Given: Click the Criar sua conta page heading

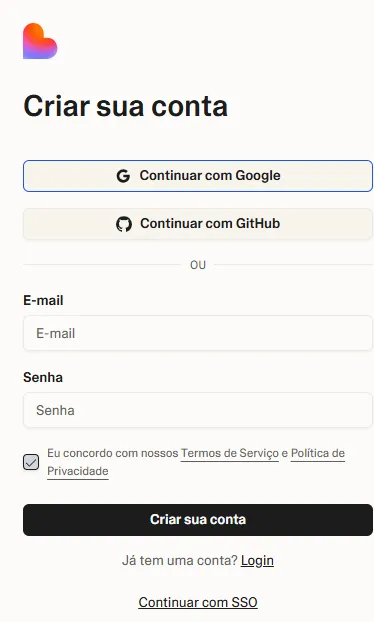Looking at the screenshot, I should (126, 106).
